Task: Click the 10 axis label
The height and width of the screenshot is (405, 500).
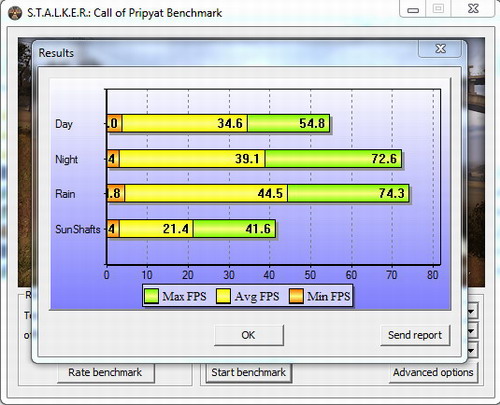Action: (147, 275)
